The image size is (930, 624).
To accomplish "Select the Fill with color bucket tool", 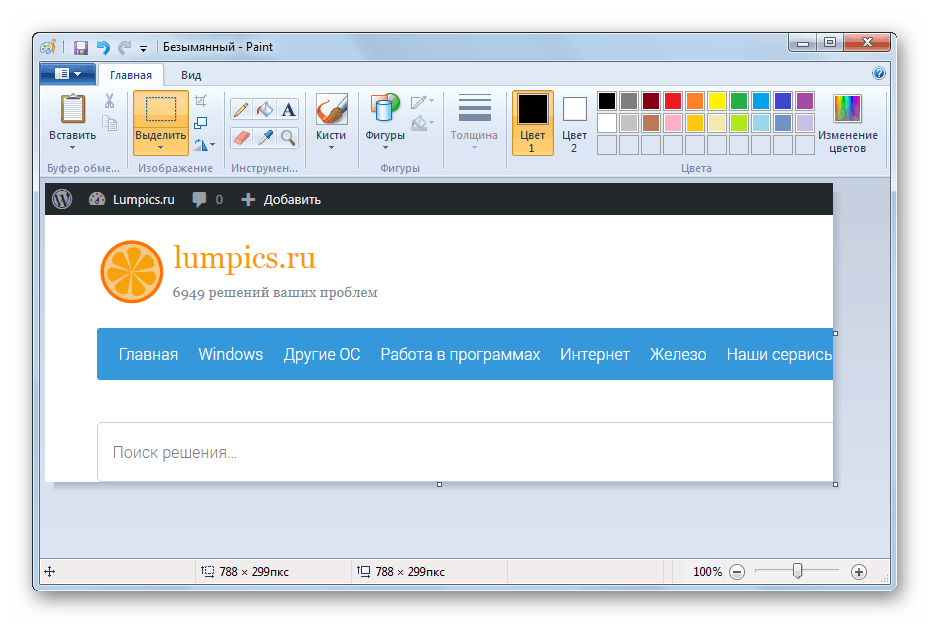I will click(264, 108).
